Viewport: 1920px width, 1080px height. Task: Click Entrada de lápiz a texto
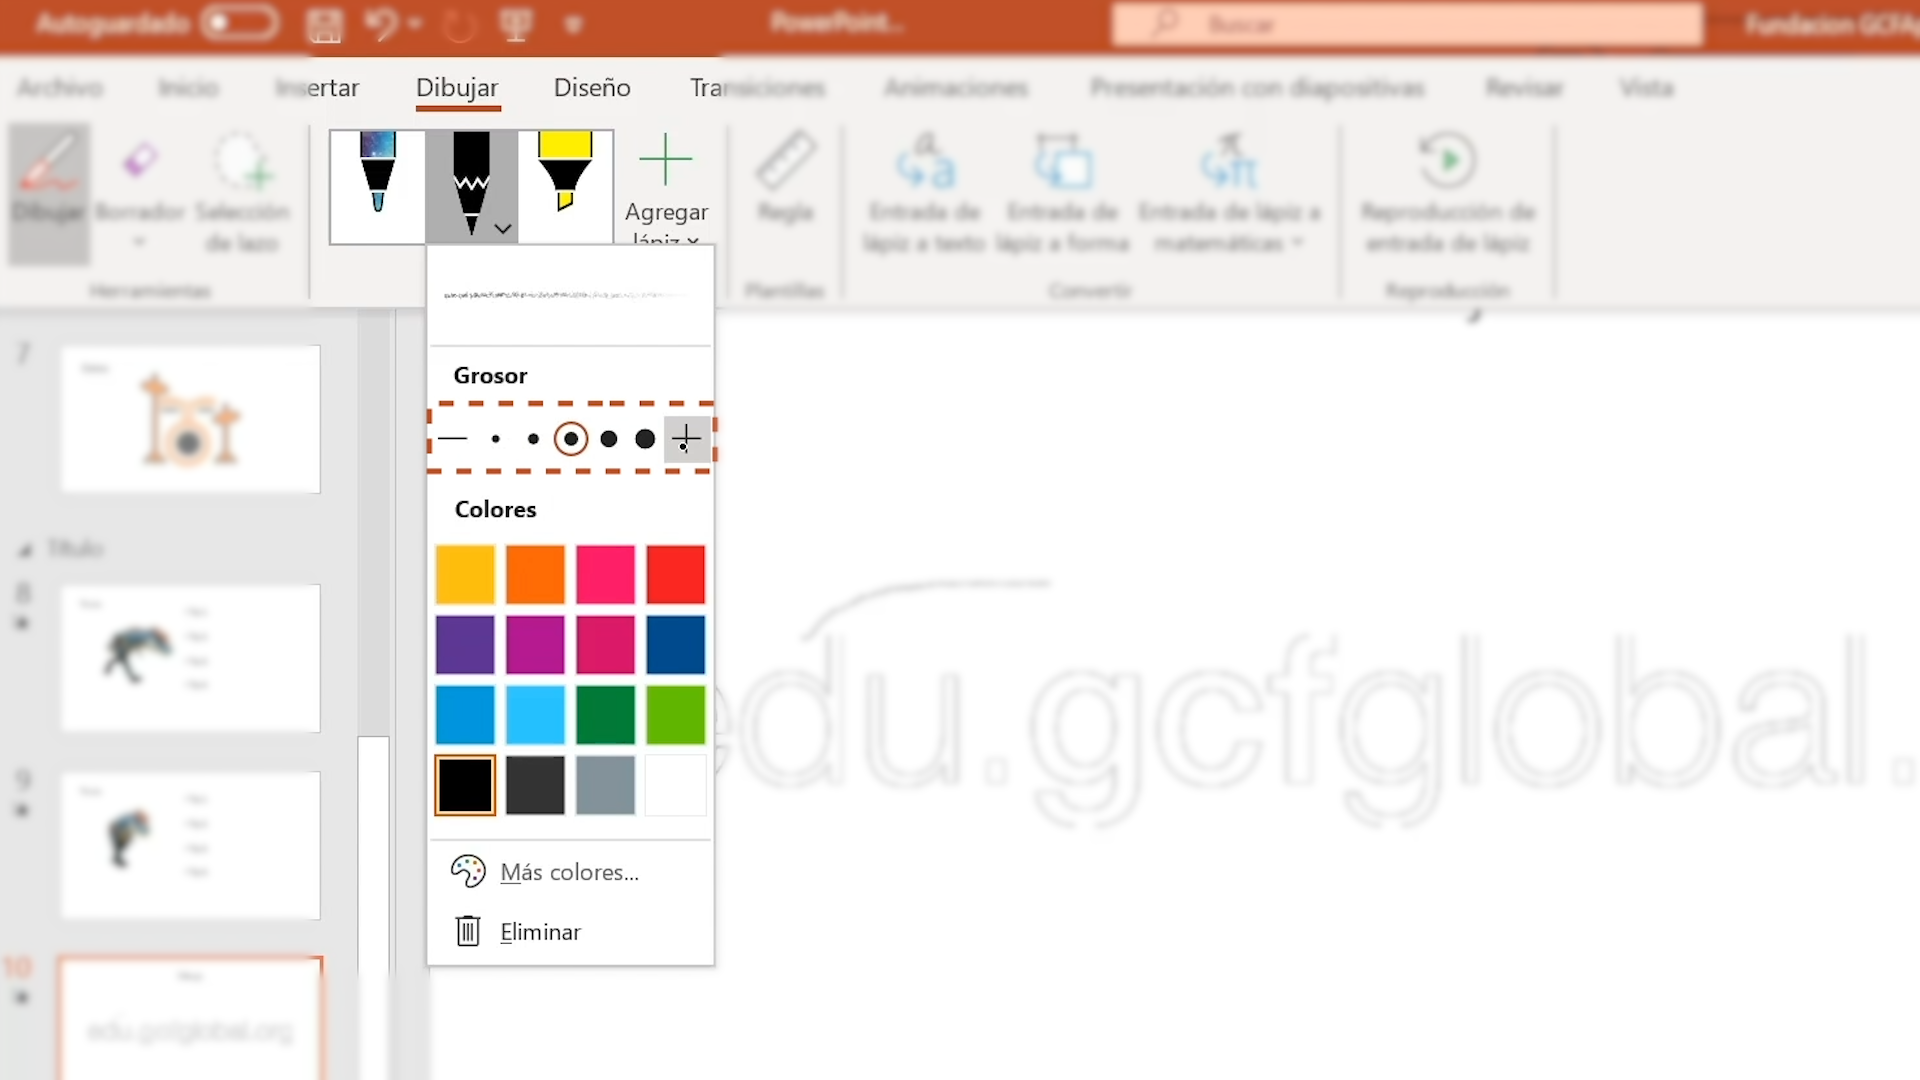point(925,193)
